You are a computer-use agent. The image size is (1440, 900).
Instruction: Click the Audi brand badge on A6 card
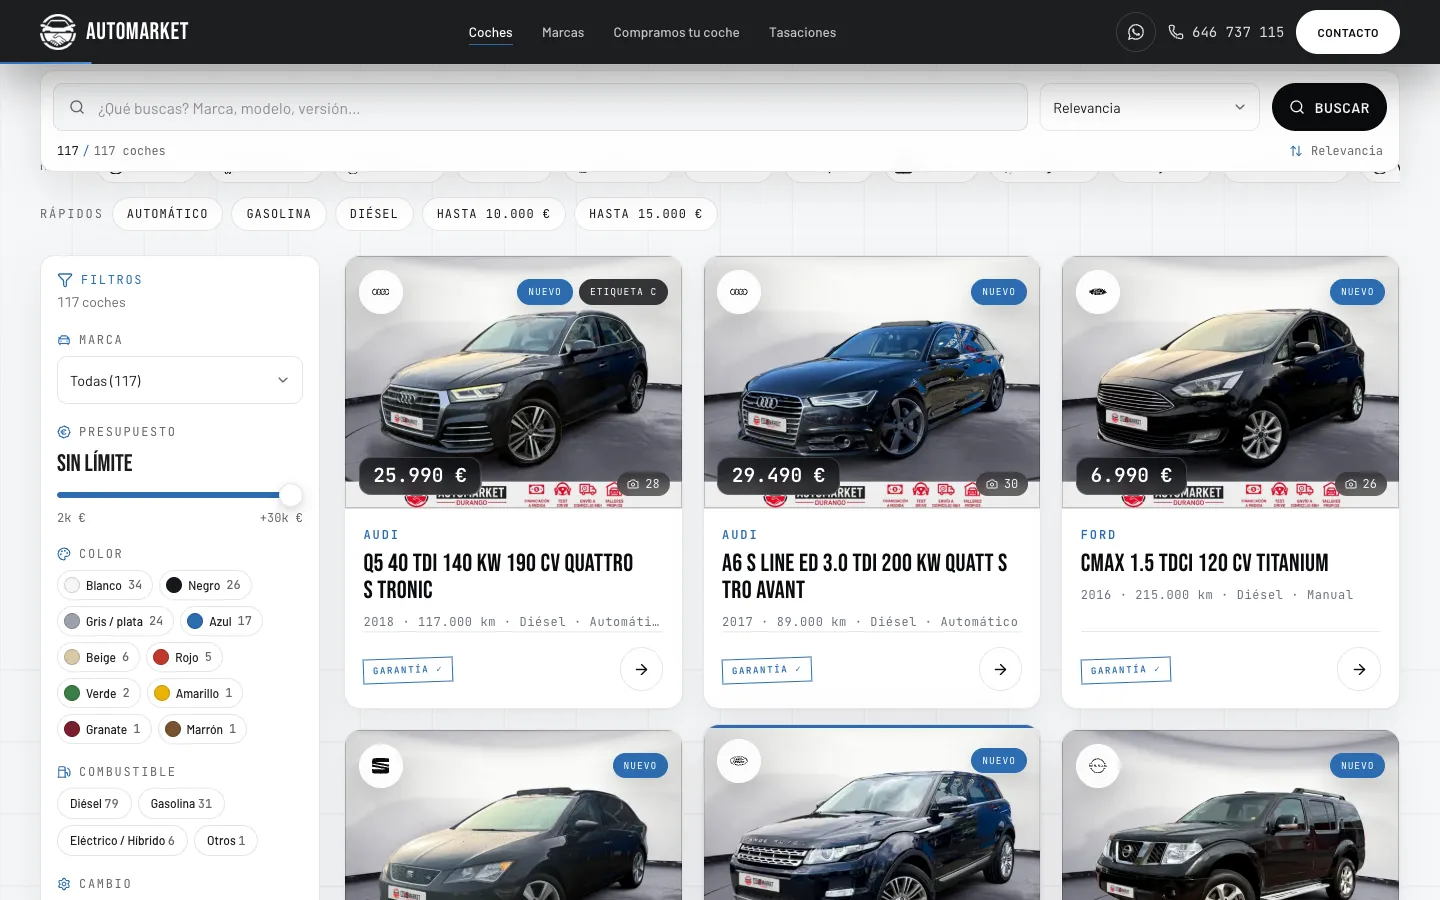point(739,292)
